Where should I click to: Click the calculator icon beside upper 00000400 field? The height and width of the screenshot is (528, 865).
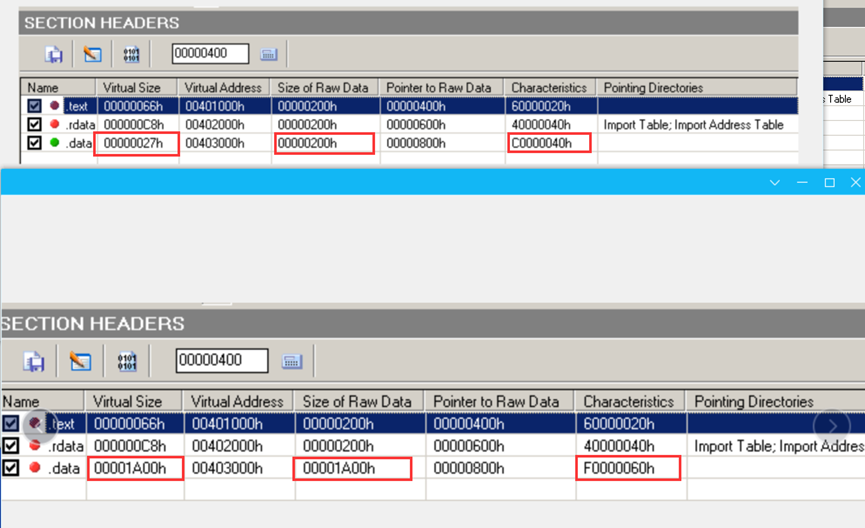[269, 54]
